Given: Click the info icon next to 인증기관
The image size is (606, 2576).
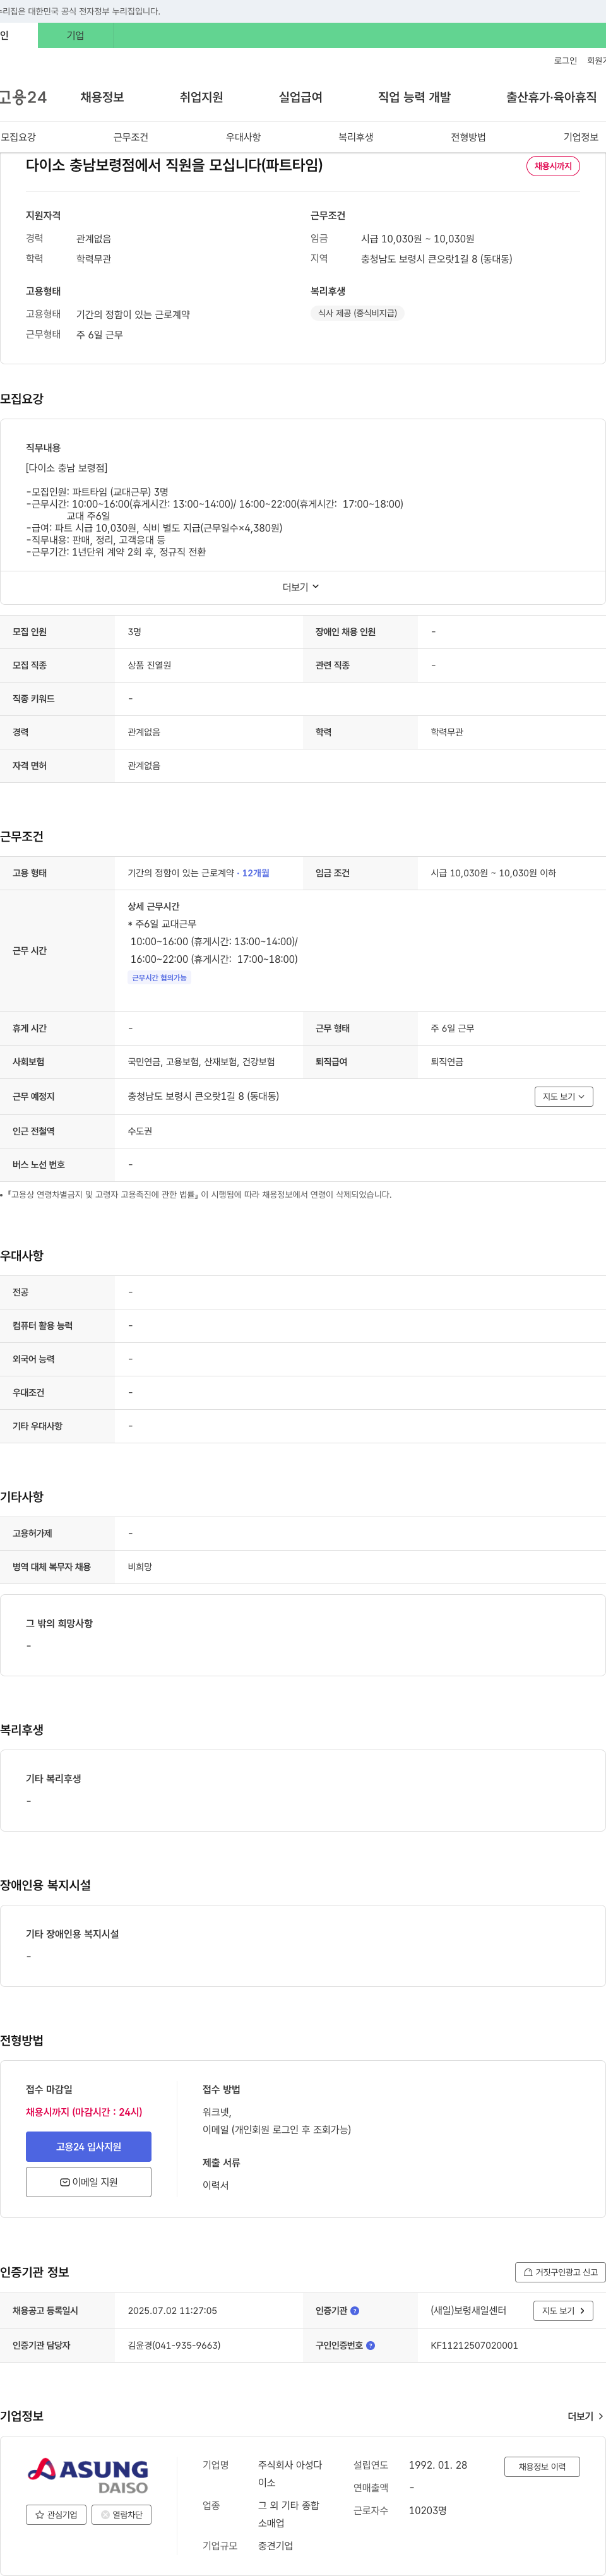Looking at the screenshot, I should (355, 2311).
